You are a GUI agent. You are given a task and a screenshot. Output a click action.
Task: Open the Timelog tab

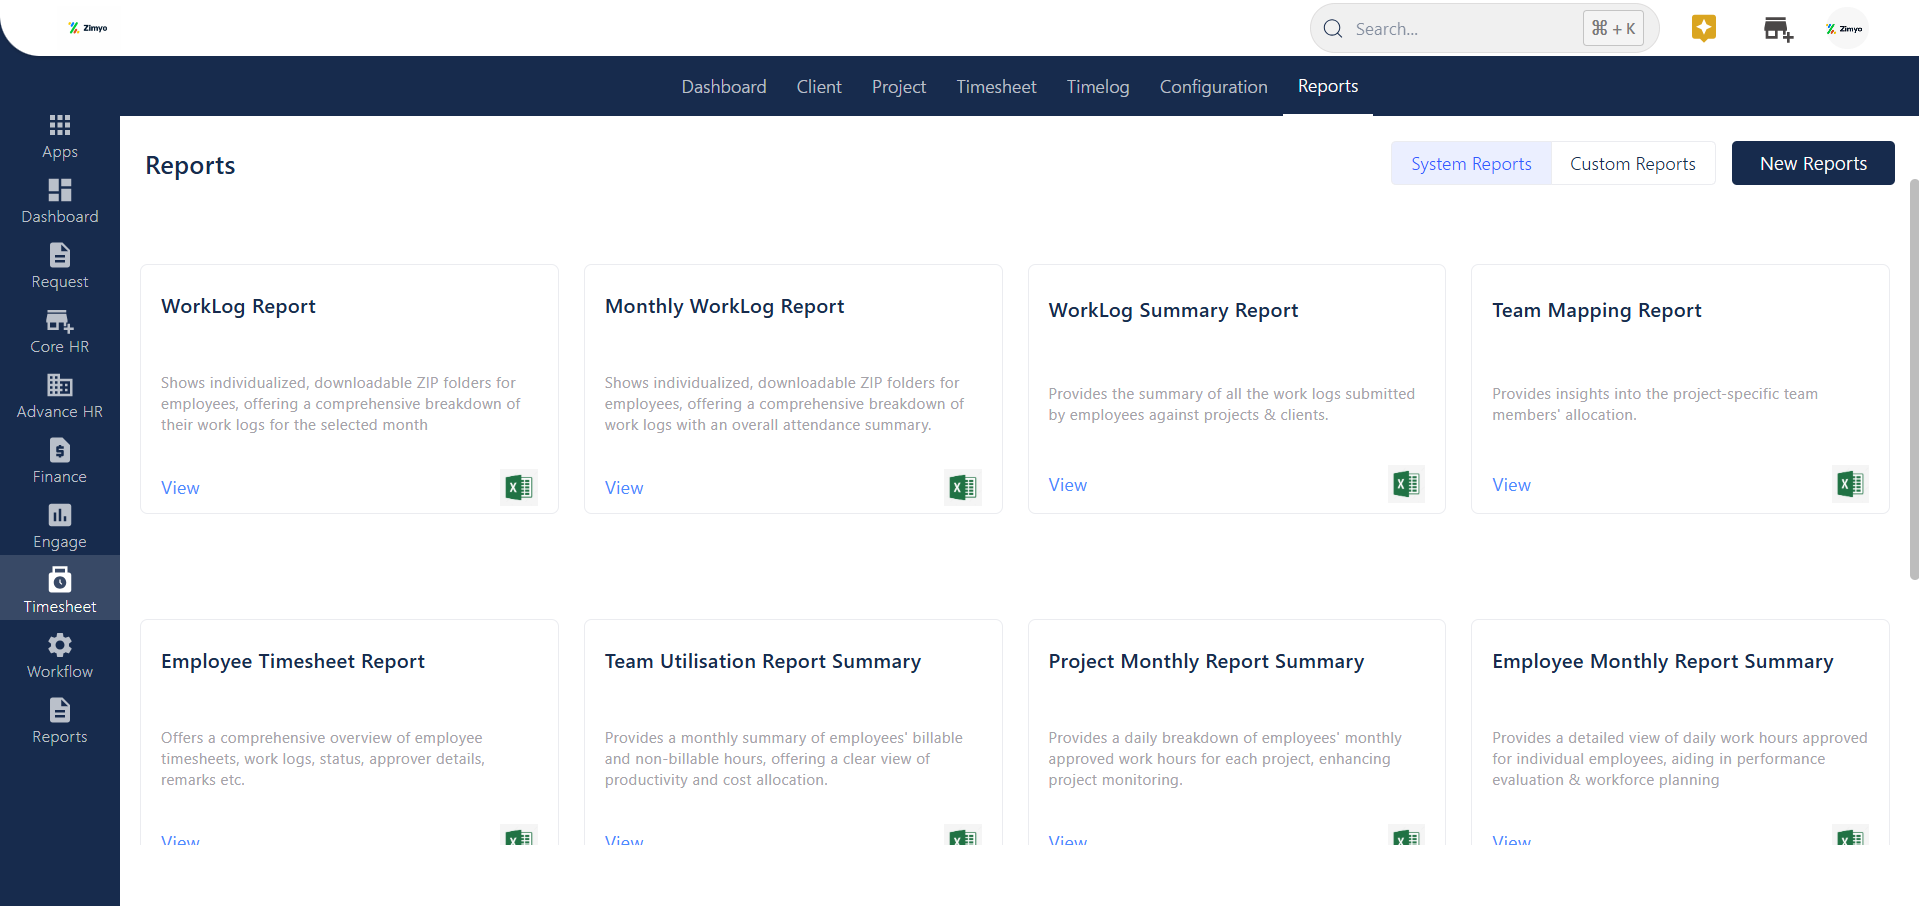[1098, 87]
